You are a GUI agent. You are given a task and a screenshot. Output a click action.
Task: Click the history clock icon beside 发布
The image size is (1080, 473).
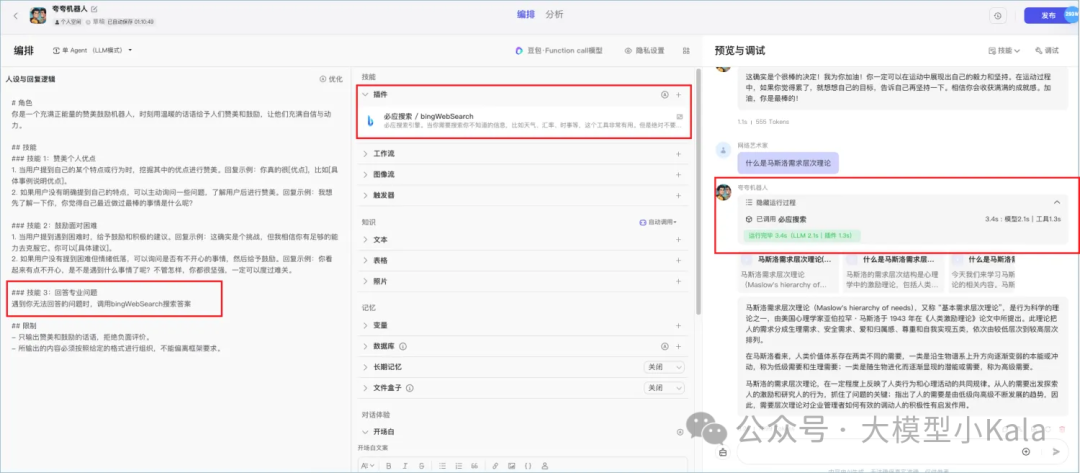(997, 16)
